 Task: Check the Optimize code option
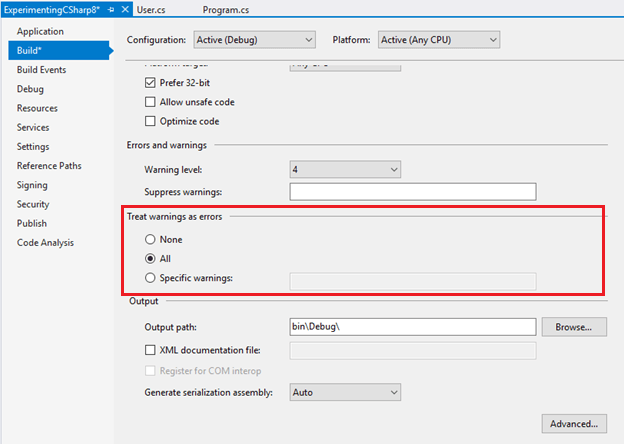tap(151, 121)
